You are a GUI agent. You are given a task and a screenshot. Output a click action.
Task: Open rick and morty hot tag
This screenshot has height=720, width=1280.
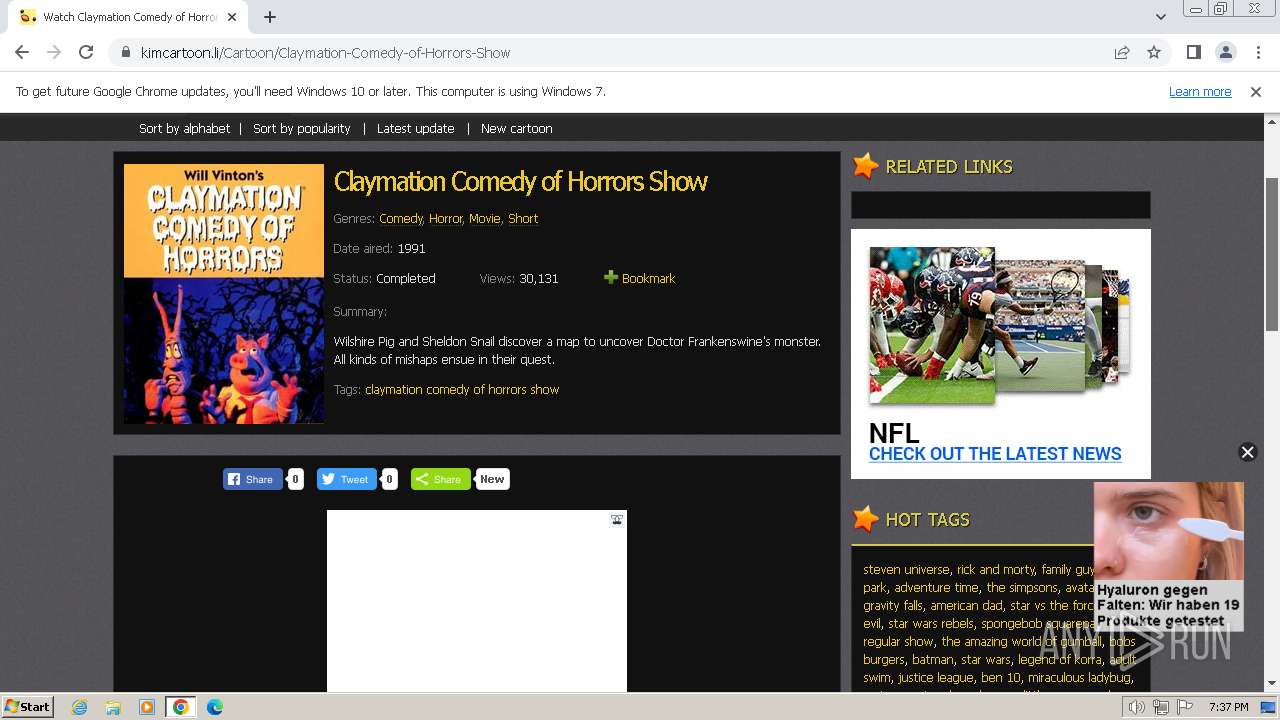[996, 569]
